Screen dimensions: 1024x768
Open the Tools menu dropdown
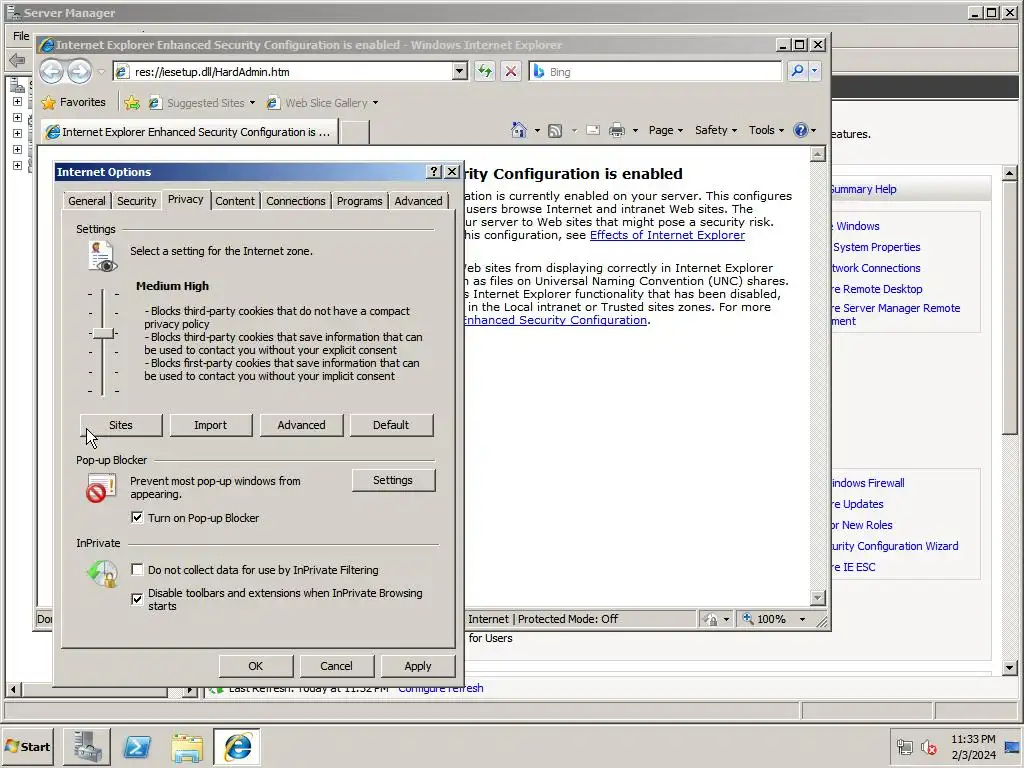(x=766, y=130)
